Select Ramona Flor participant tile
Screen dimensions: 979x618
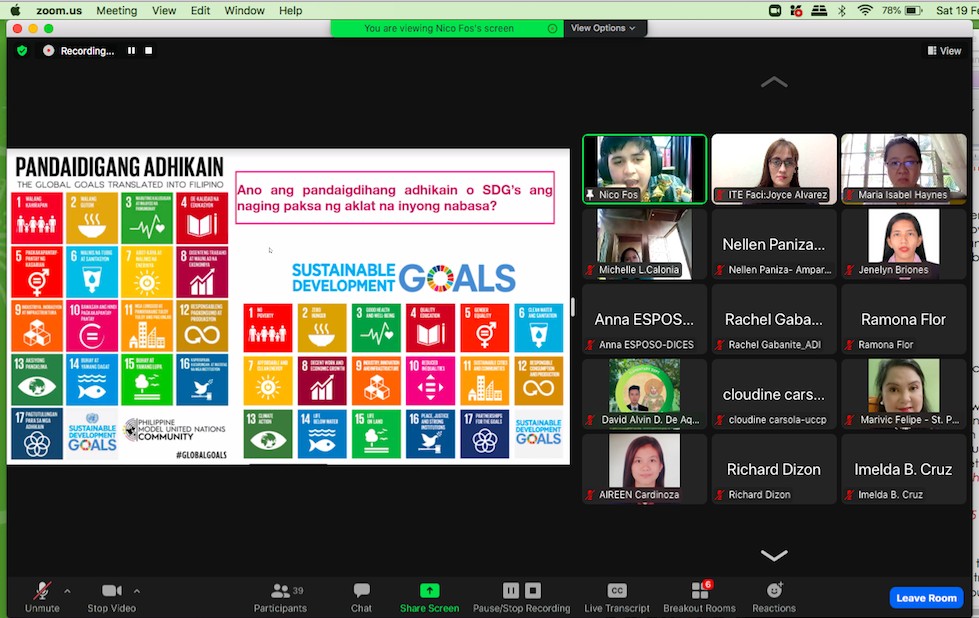(x=903, y=319)
